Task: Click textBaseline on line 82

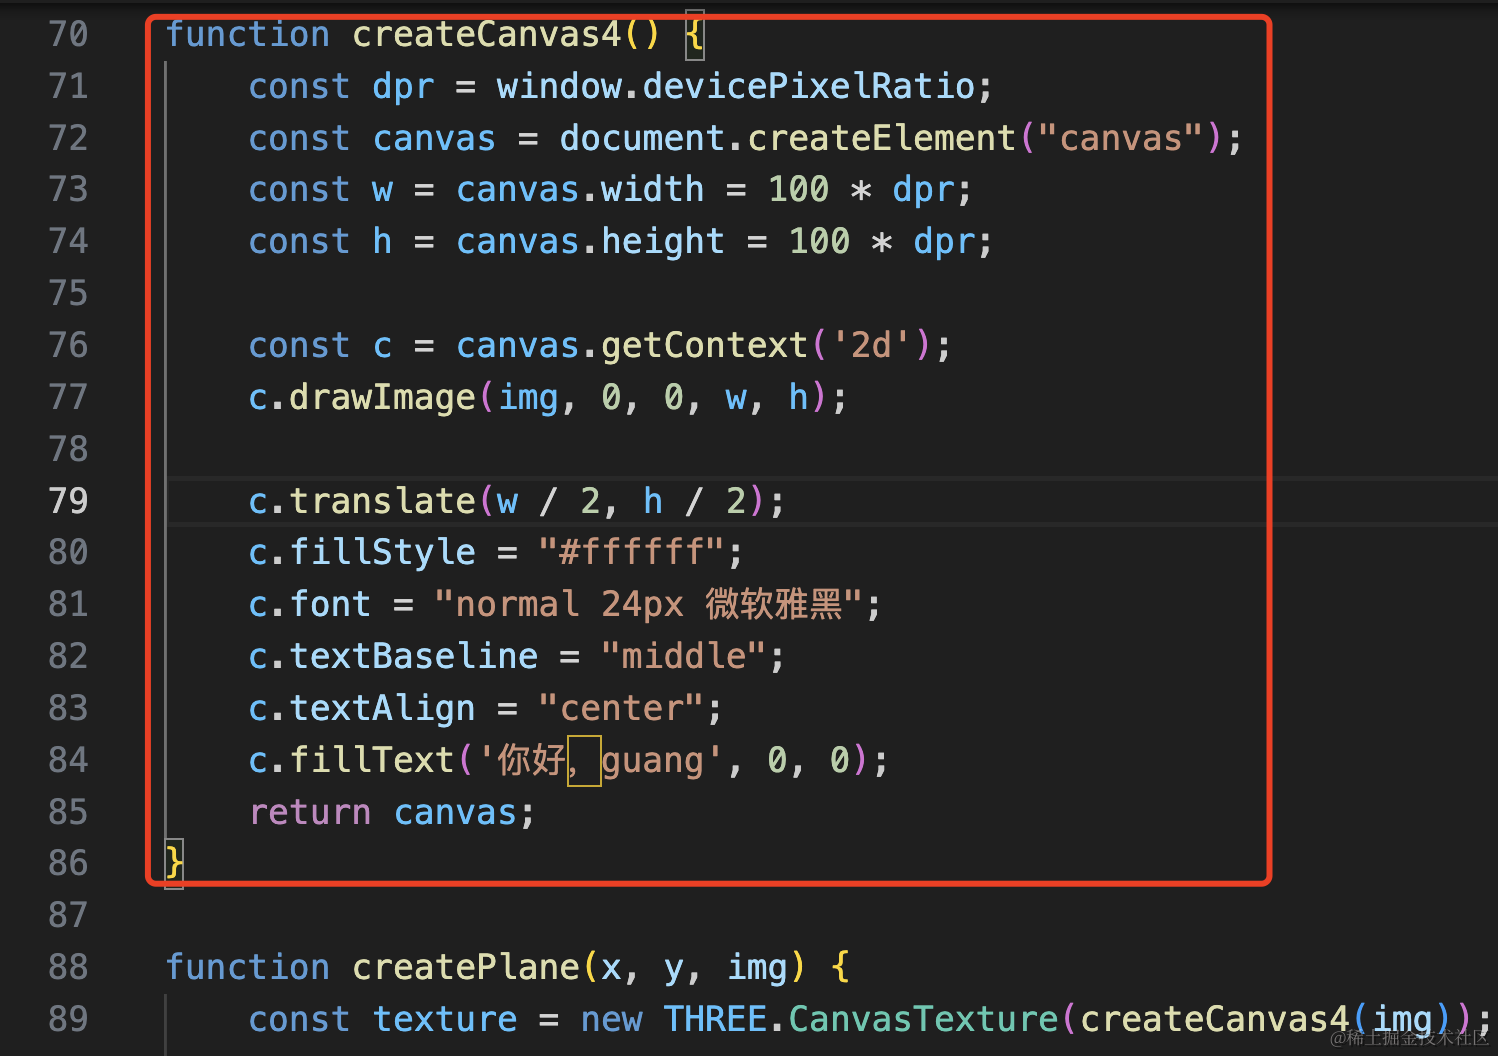Action: tap(413, 656)
